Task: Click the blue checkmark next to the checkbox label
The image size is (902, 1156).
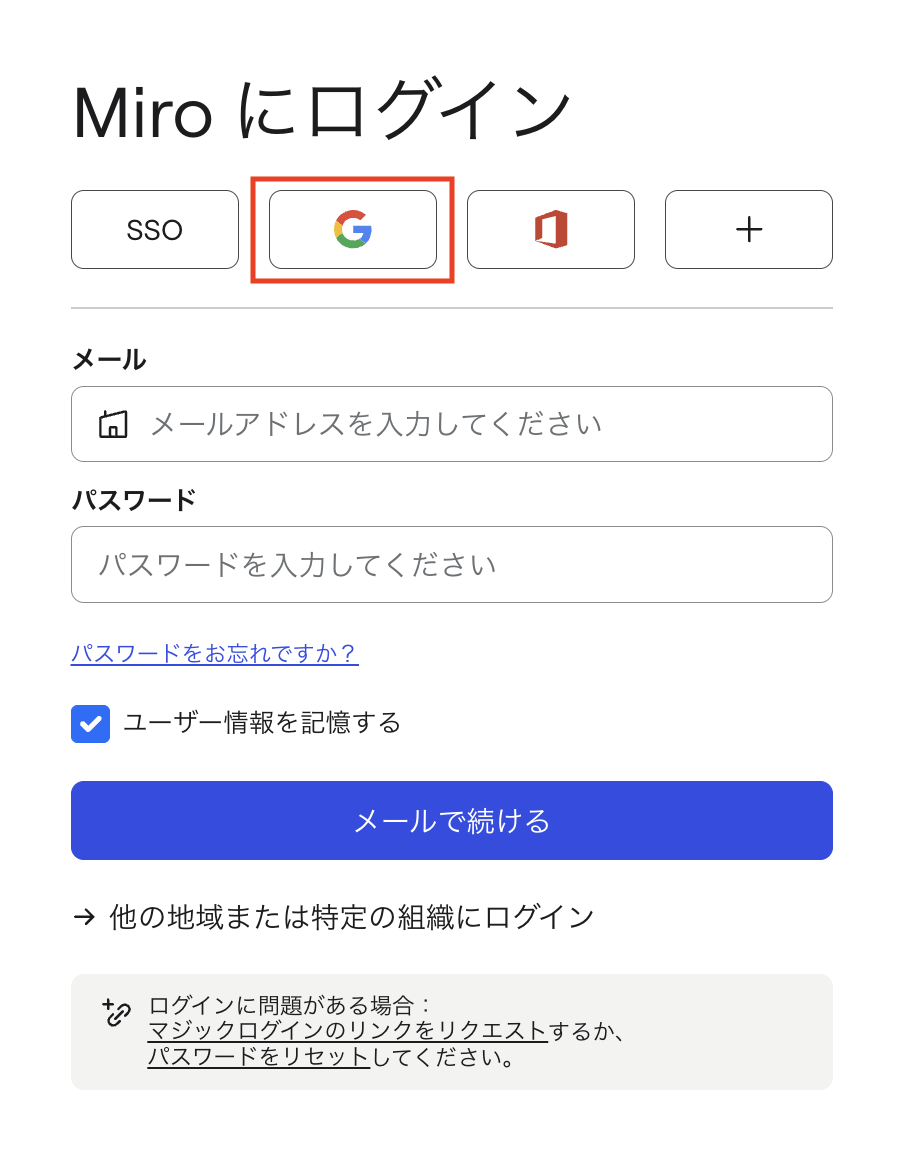Action: pyautogui.click(x=90, y=723)
